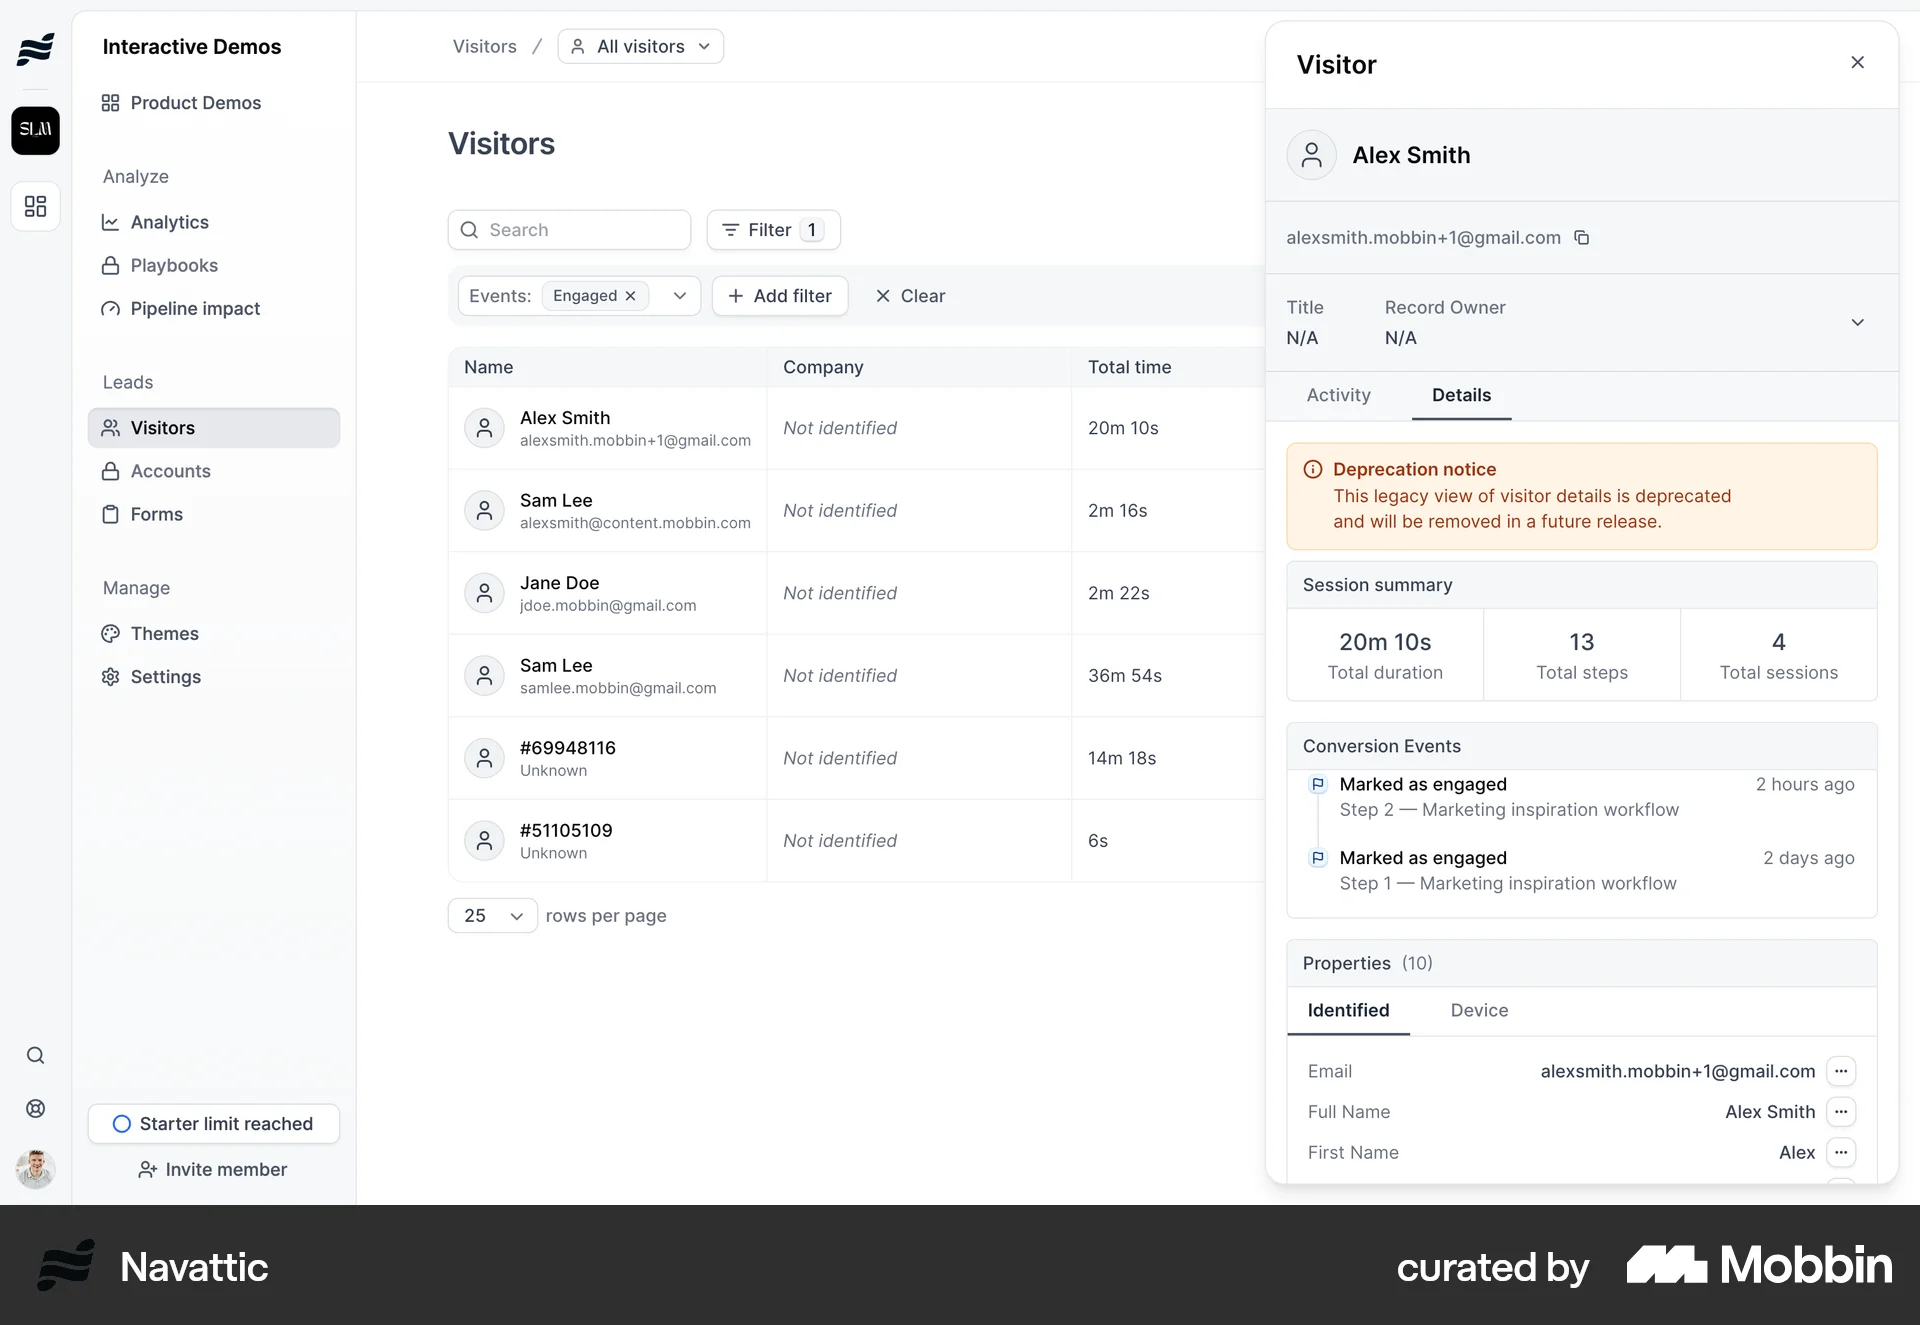Remove the Engaged event filter chip
The width and height of the screenshot is (1920, 1325).
click(630, 296)
